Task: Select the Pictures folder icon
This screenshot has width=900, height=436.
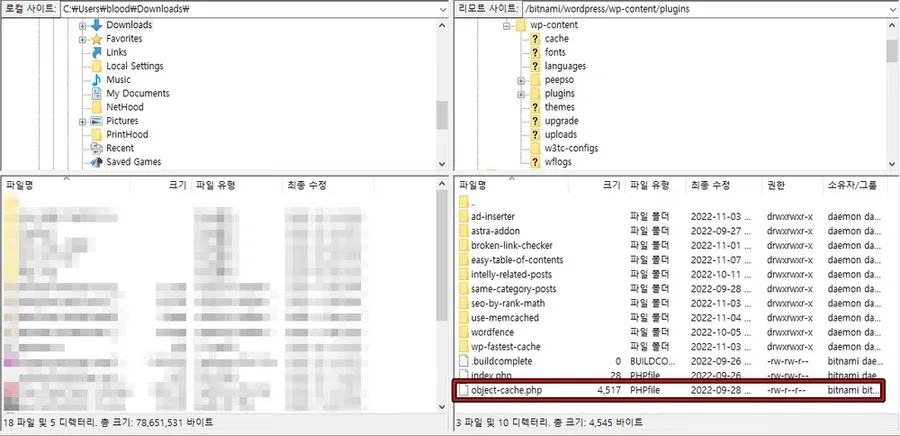Action: point(96,121)
